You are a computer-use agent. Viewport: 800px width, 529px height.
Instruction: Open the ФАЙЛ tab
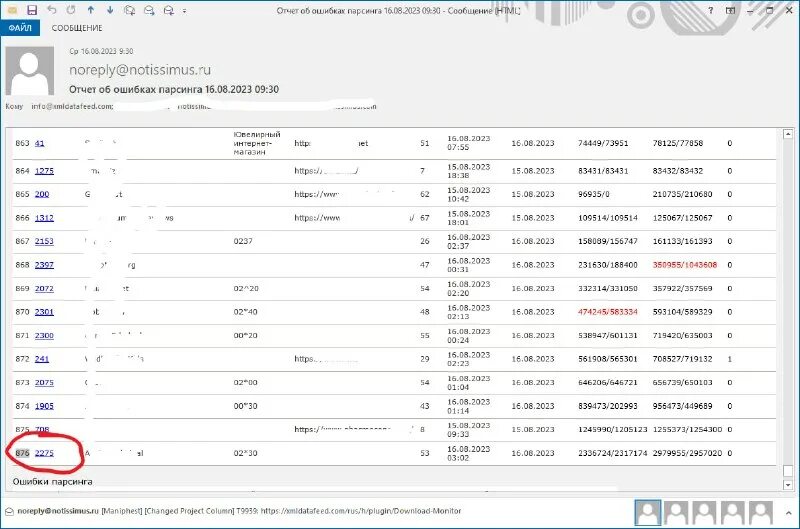(20, 28)
